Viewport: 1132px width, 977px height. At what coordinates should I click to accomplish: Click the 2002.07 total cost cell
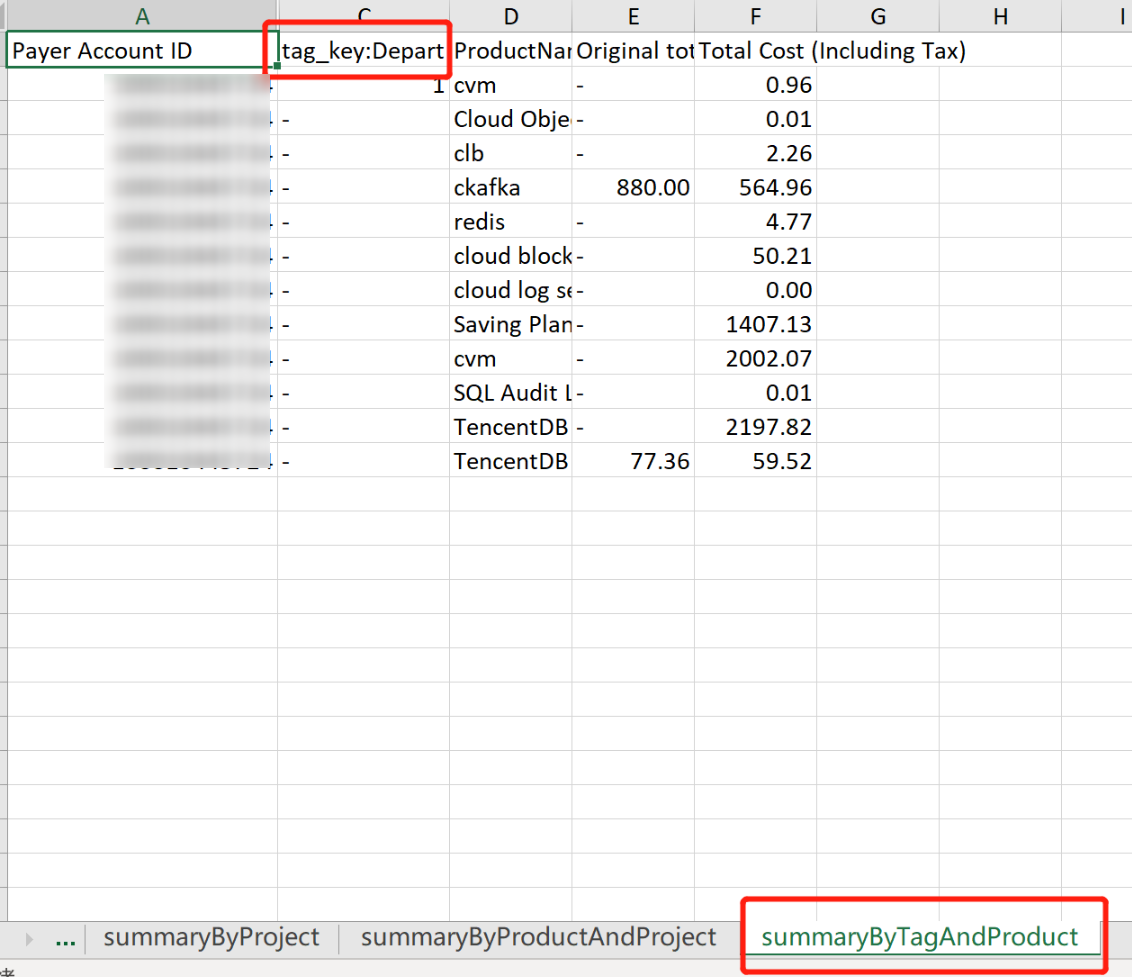[755, 358]
